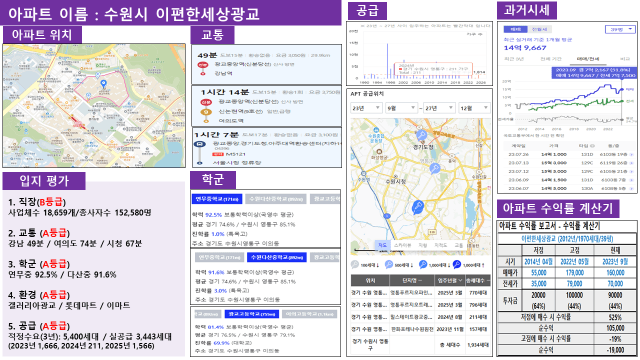Click the Sinbundang line badge in the 1시간 14분 route
The image size is (640, 360).
coord(206,102)
